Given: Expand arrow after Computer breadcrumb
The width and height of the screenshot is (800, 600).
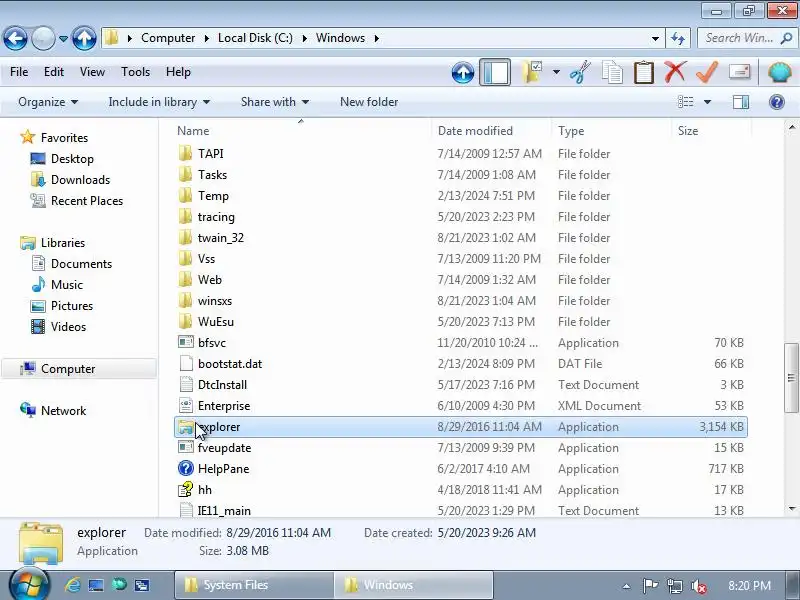Looking at the screenshot, I should pos(207,38).
